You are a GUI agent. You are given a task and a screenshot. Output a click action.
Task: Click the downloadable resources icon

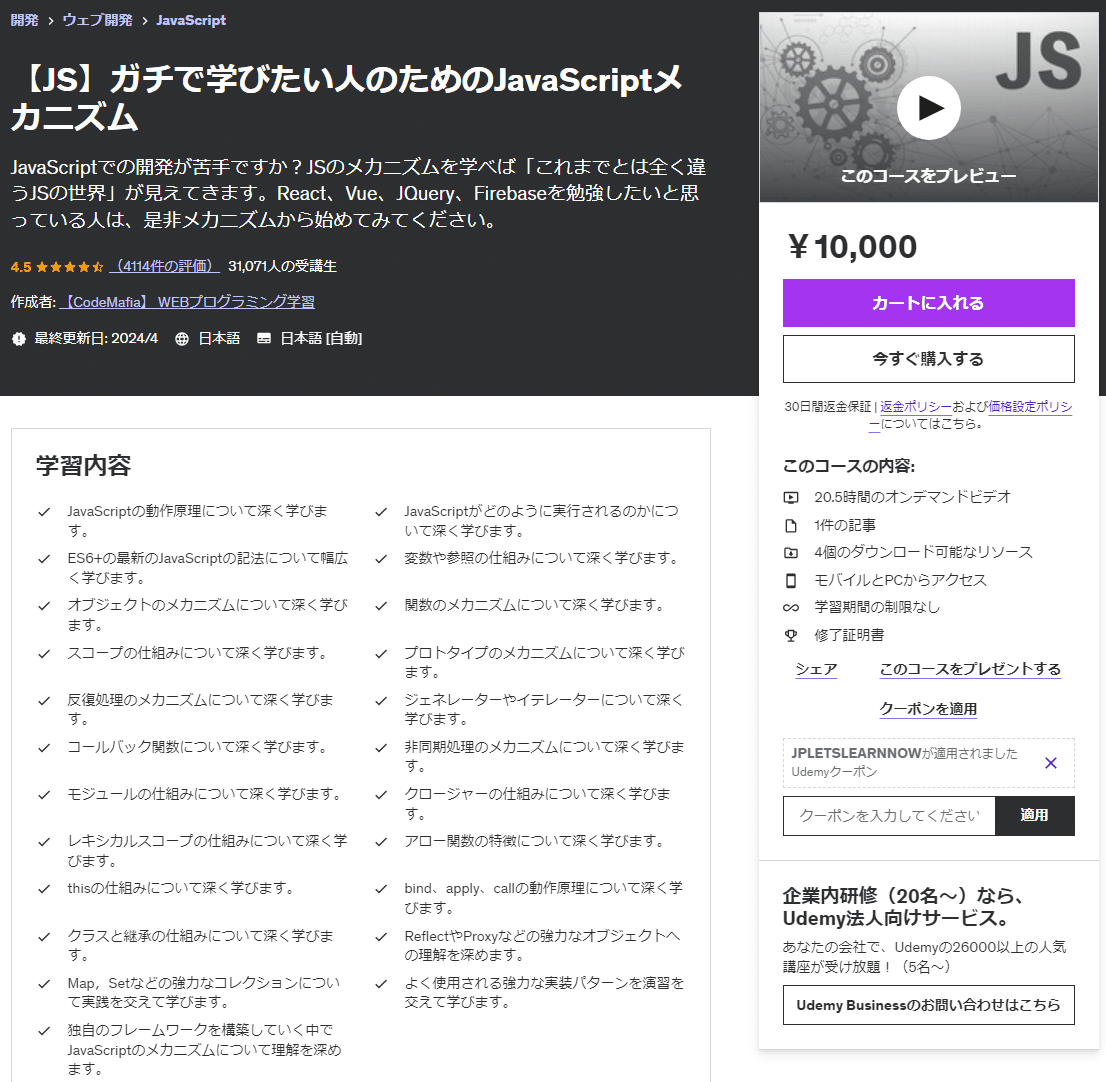click(x=791, y=552)
